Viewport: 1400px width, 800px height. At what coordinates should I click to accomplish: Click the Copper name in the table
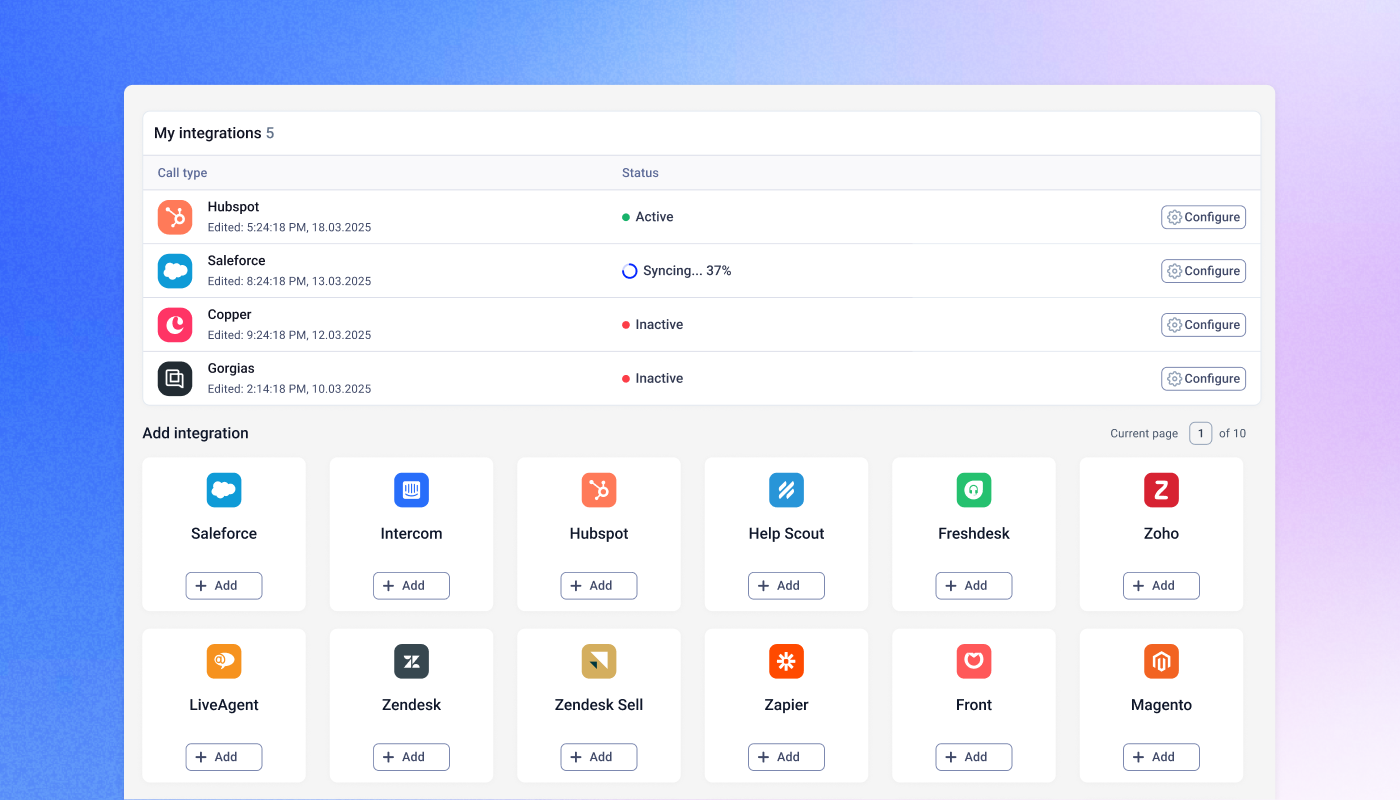pos(230,315)
